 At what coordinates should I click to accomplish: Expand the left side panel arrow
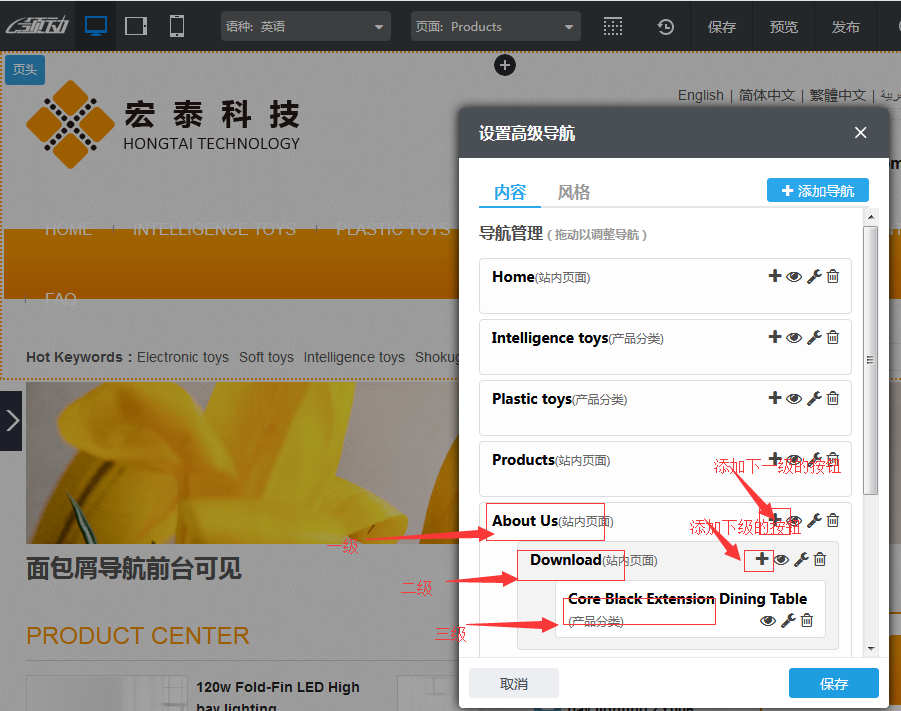click(x=11, y=420)
